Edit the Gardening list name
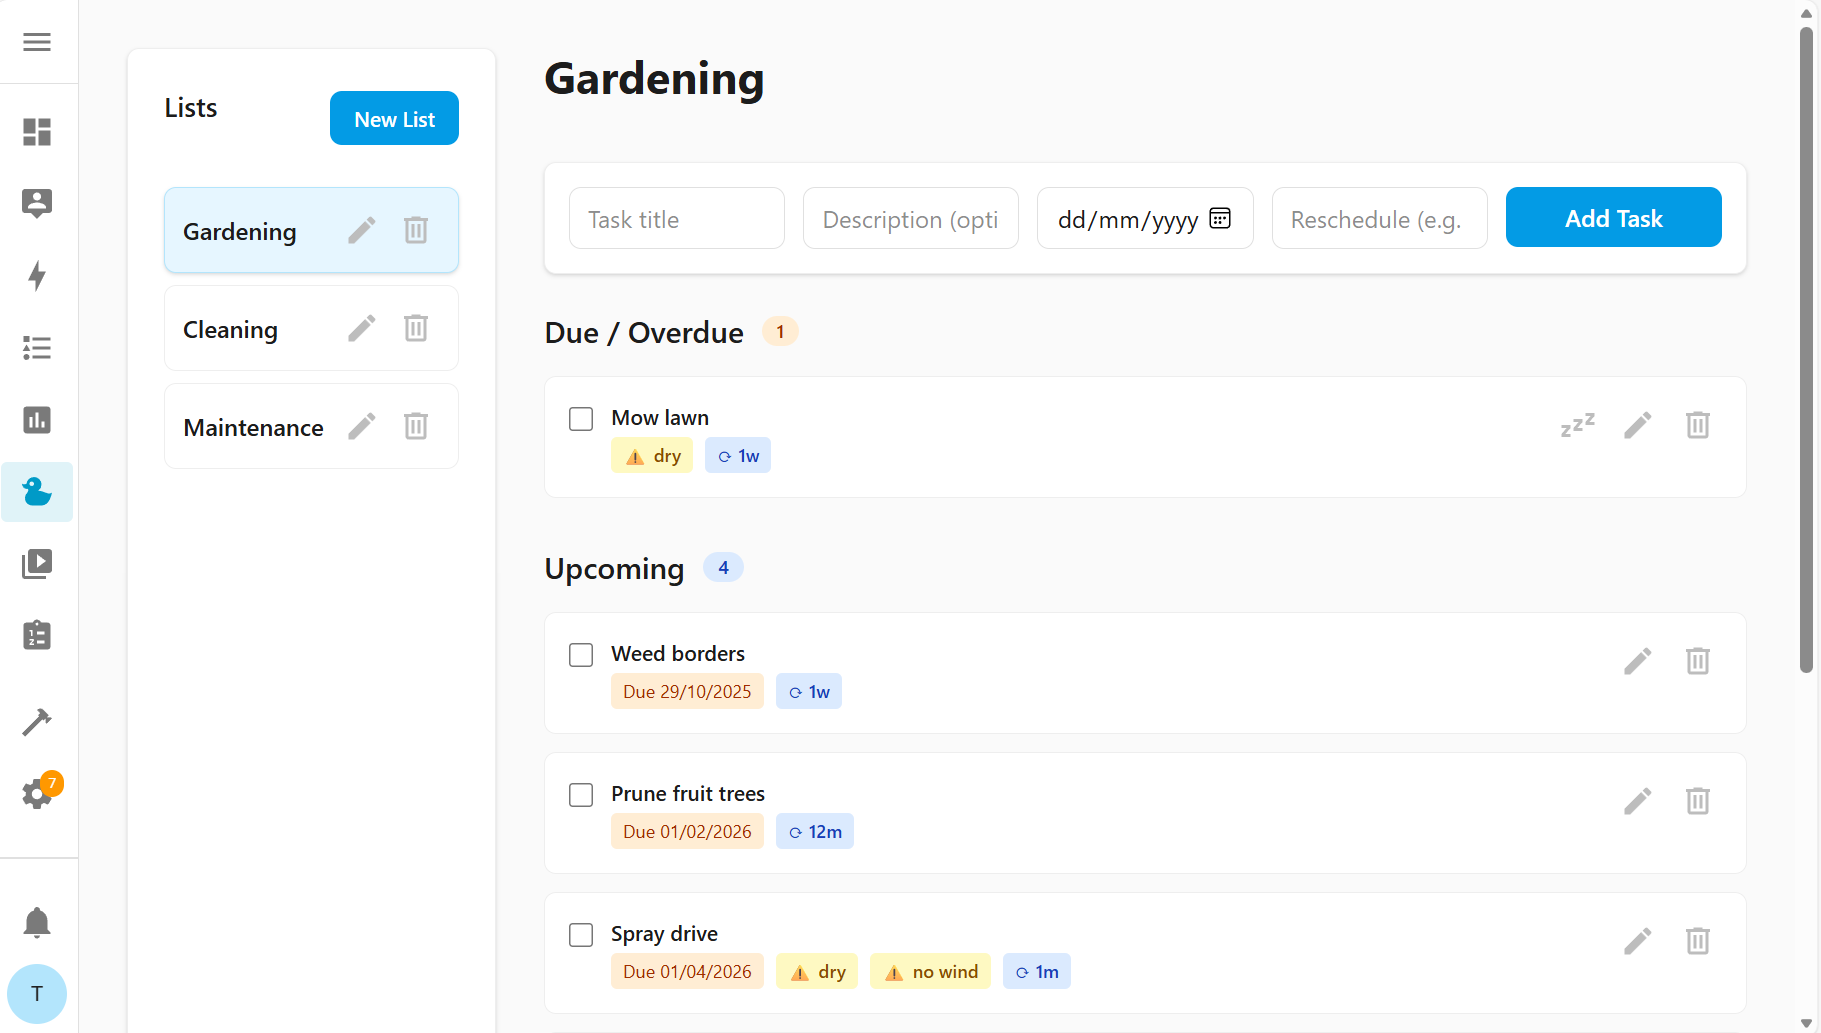Image resolution: width=1821 pixels, height=1033 pixels. [x=362, y=231]
